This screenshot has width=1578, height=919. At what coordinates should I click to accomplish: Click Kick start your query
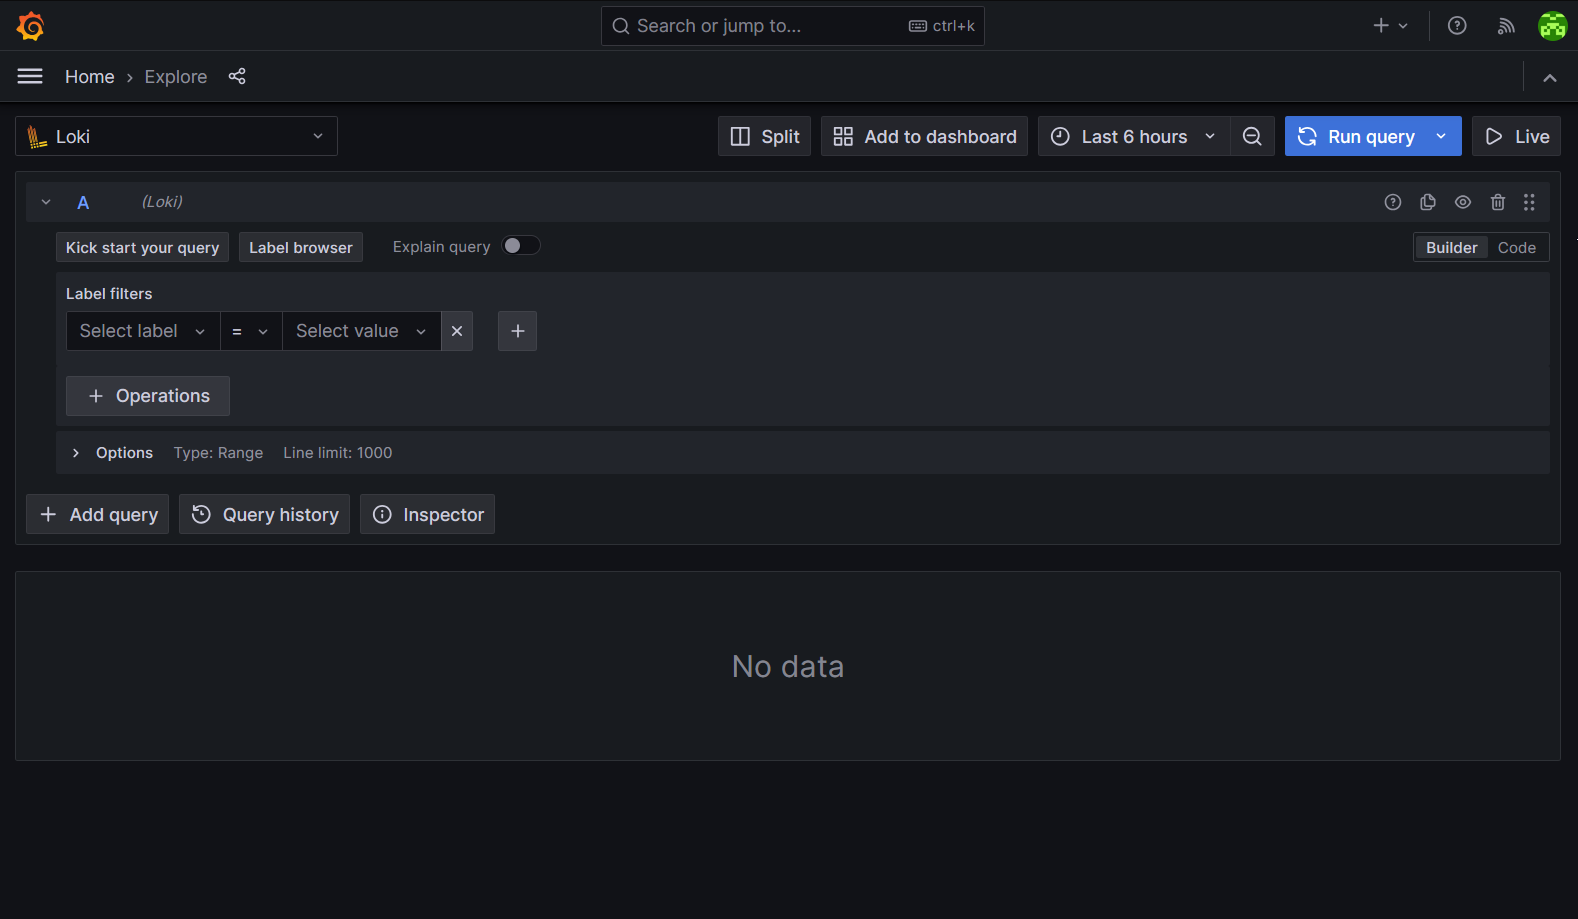point(142,248)
